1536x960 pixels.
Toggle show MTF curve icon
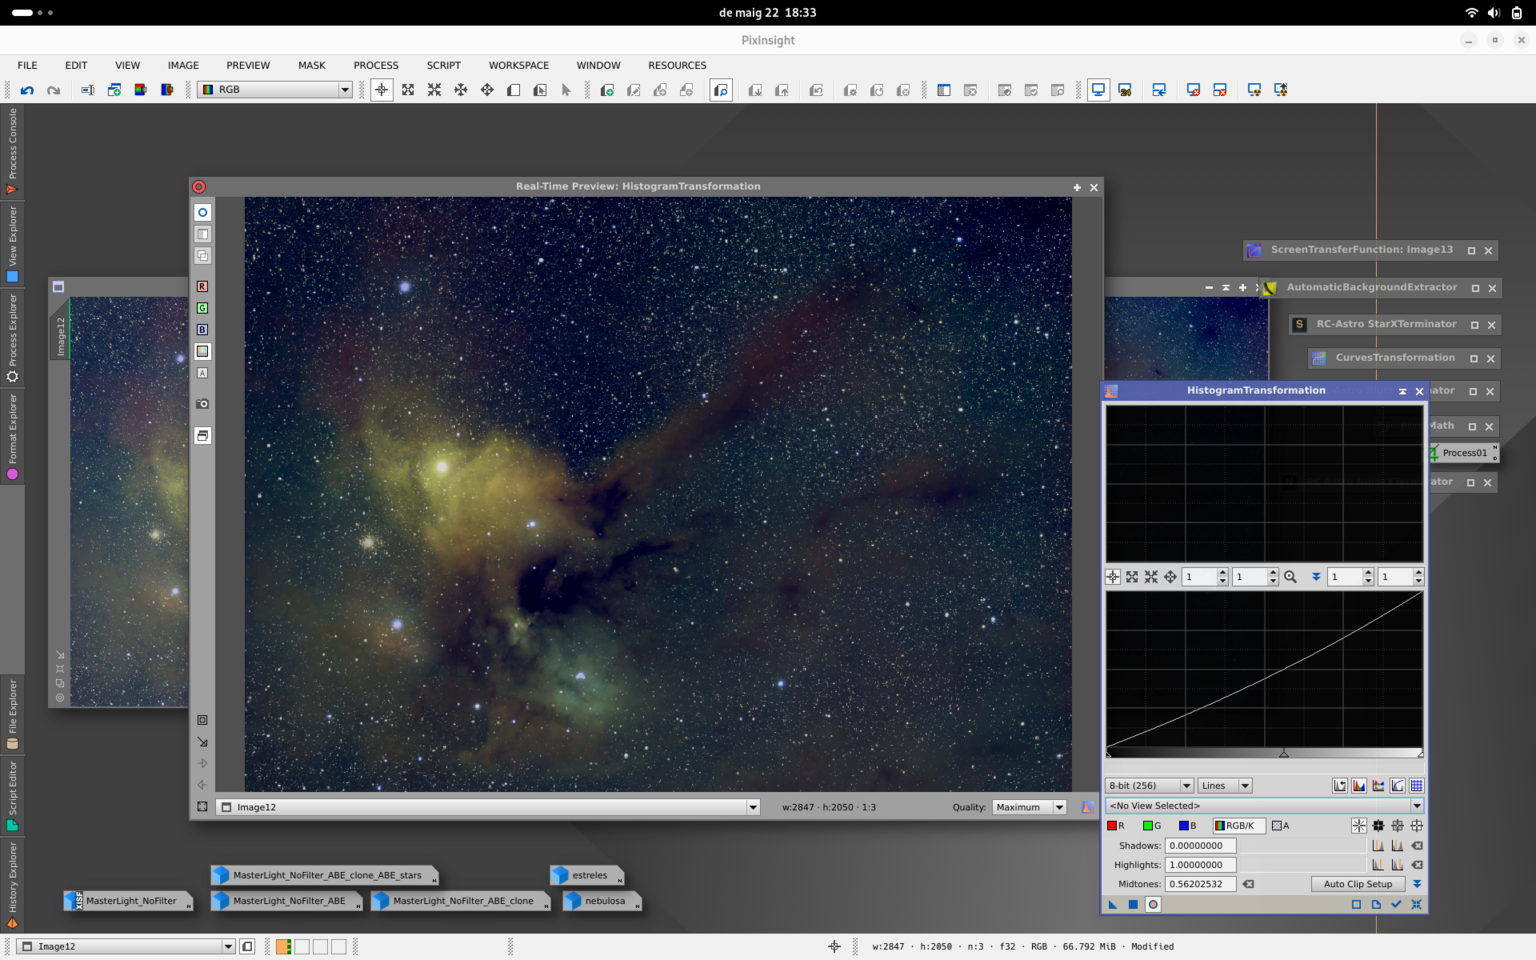click(1398, 786)
